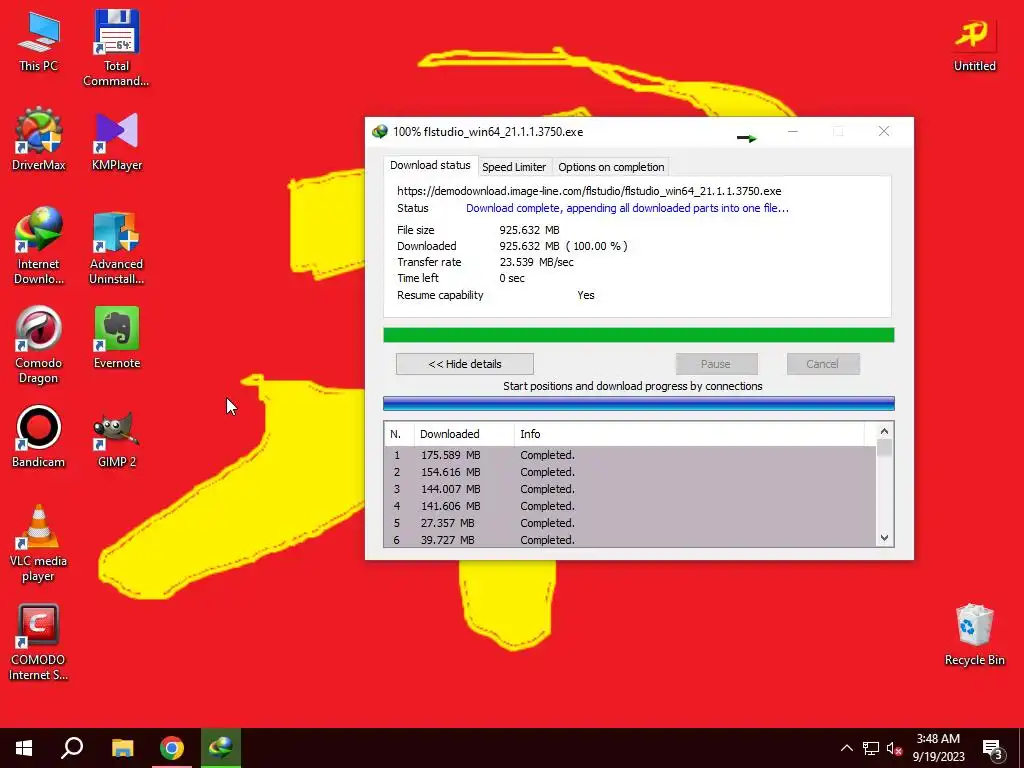1024x768 pixels.
Task: Select connection row 6 with 39.727 MB
Action: tap(630, 539)
